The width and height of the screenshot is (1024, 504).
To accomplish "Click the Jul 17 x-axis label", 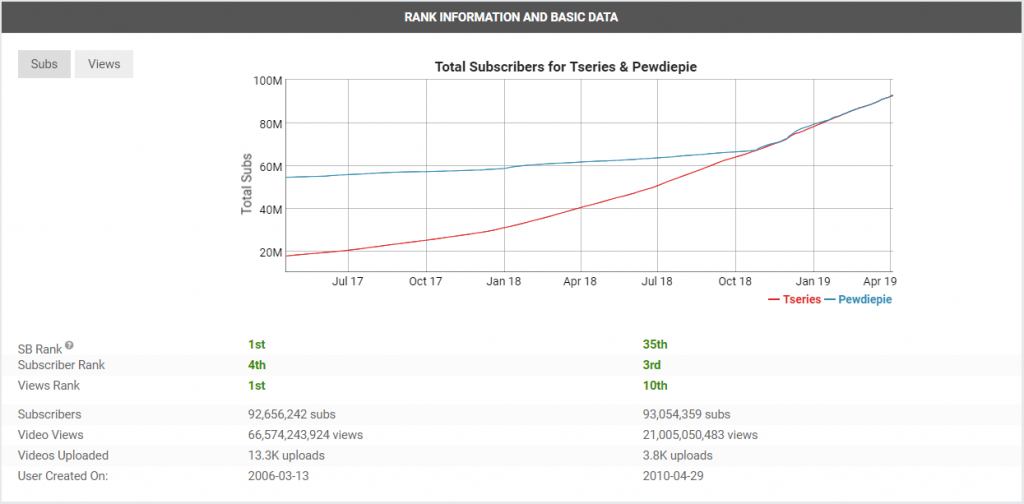I will tap(348, 281).
